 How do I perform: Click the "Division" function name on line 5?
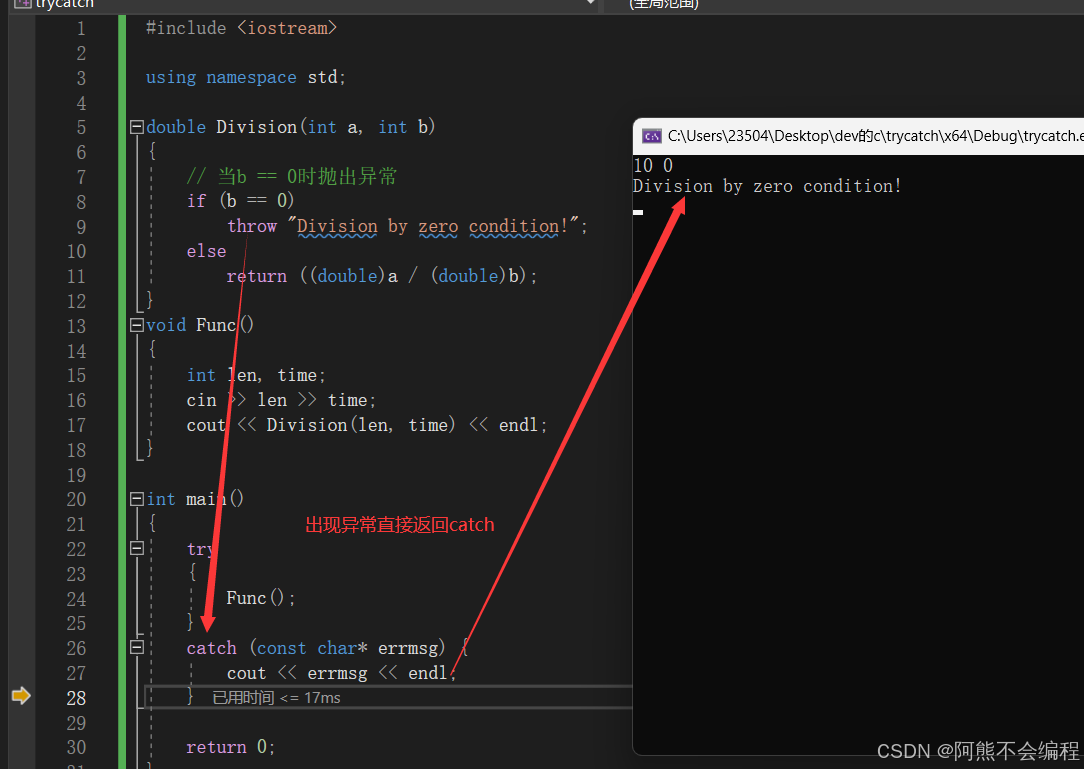256,127
